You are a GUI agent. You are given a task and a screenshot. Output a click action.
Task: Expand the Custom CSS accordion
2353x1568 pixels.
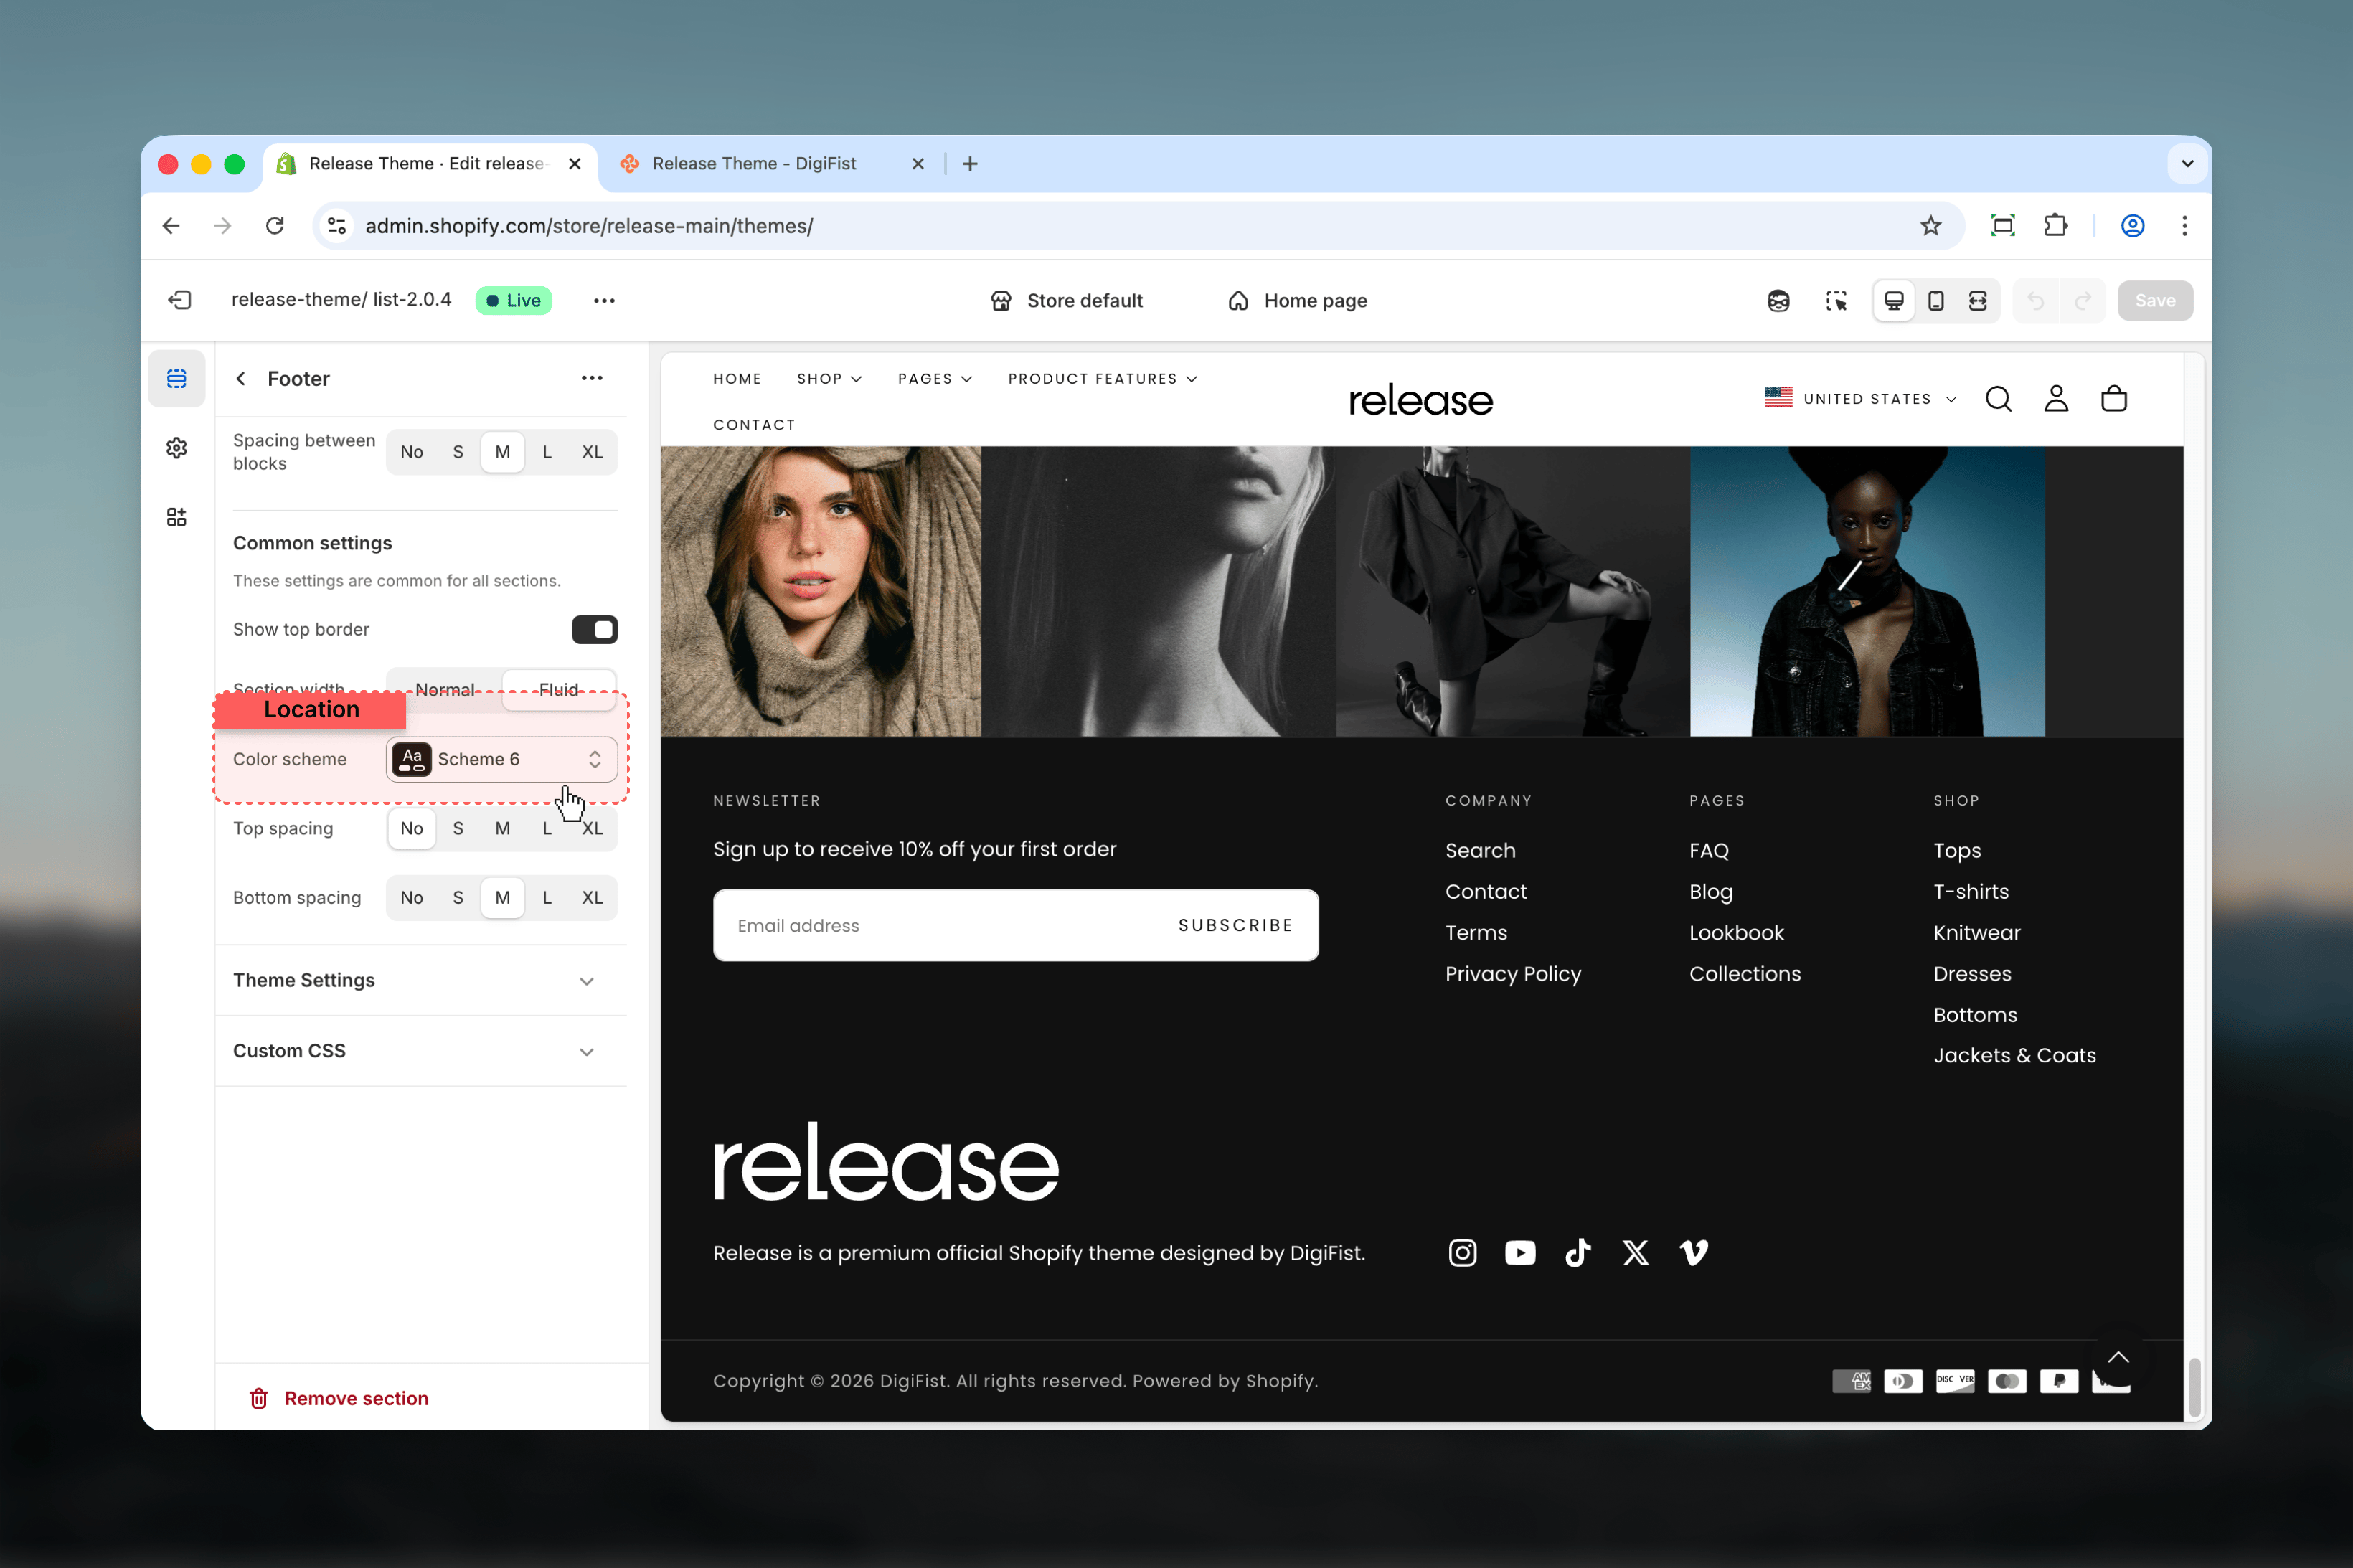click(421, 1051)
